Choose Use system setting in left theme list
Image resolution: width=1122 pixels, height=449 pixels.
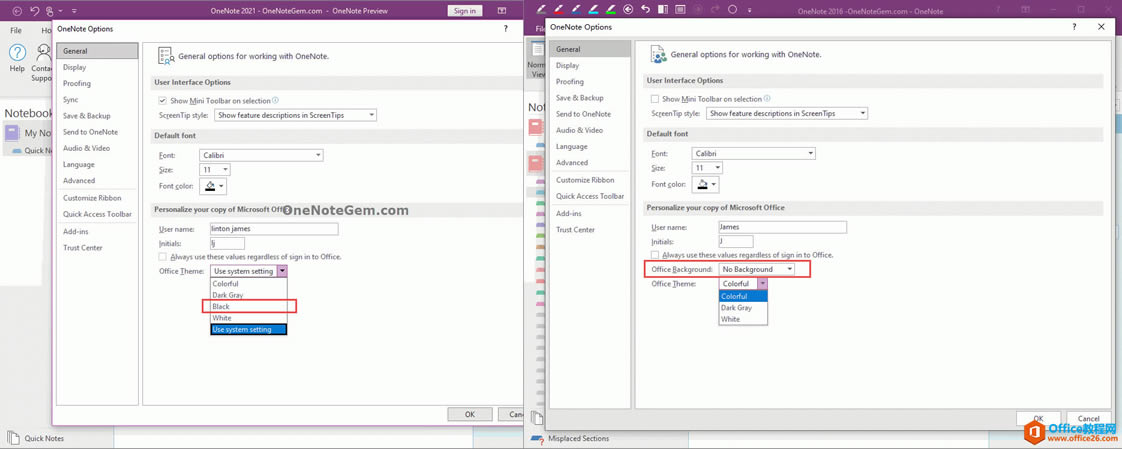coord(249,329)
